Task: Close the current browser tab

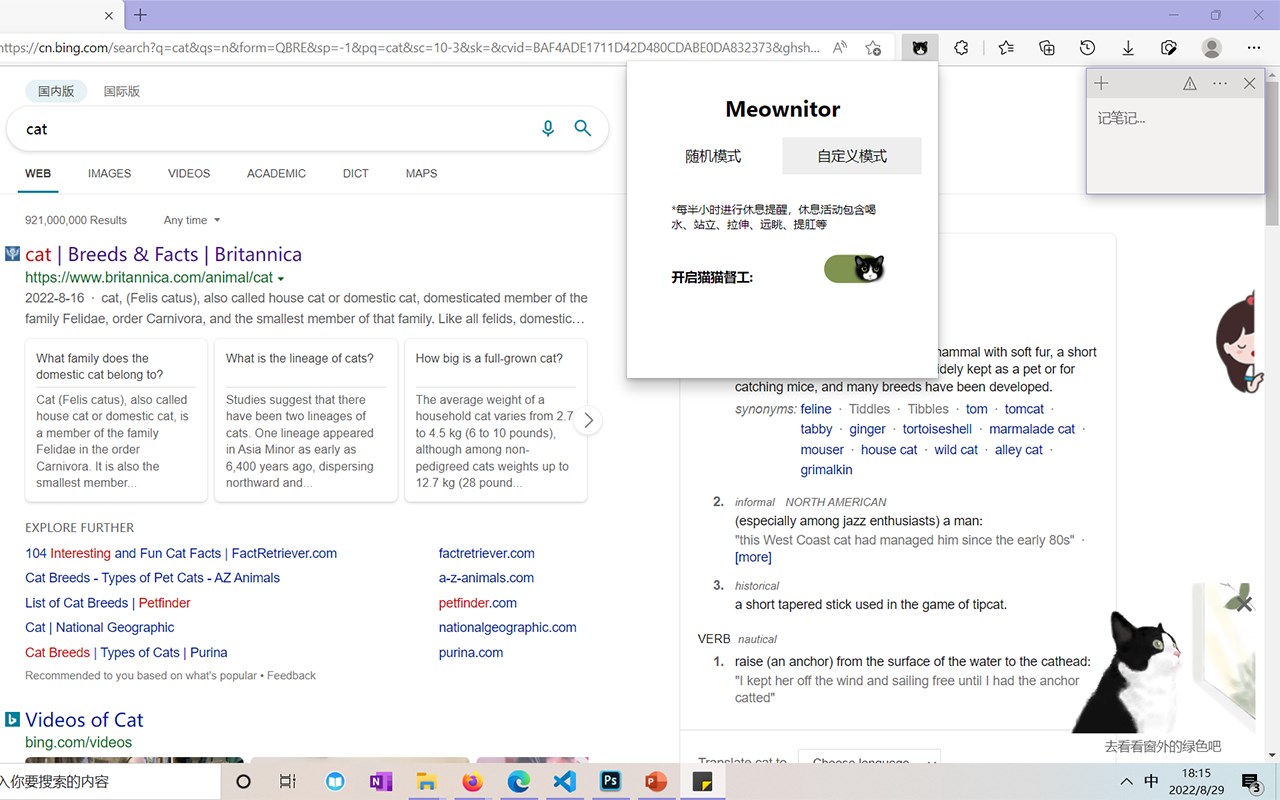Action: [x=109, y=16]
